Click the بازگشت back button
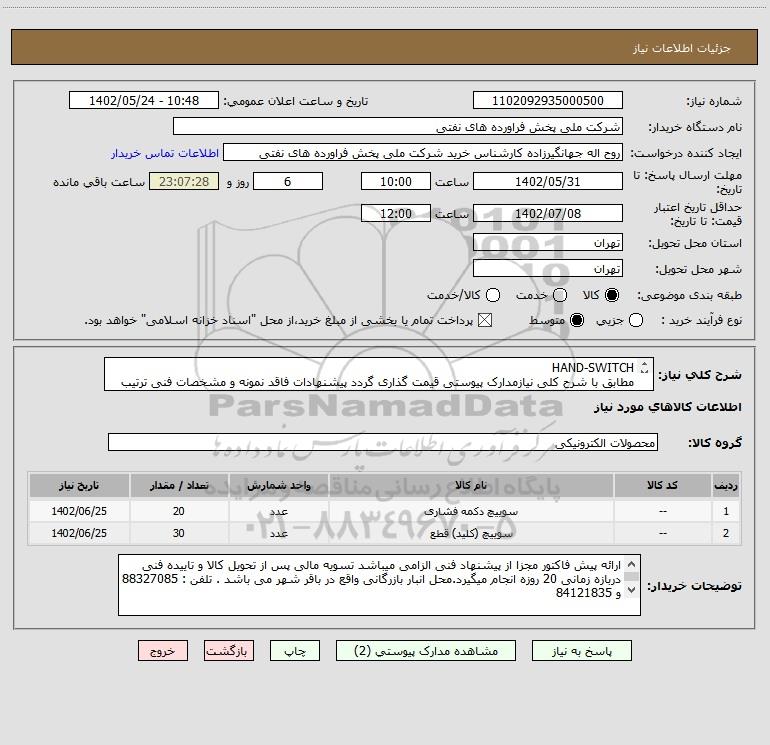Screen dimensions: 770x745 pos(225,650)
